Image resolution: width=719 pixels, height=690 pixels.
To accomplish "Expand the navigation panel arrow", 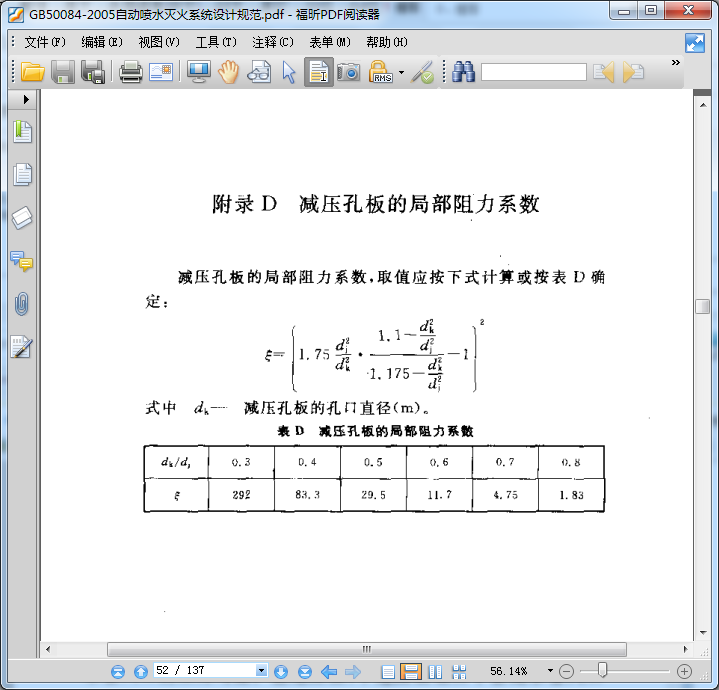I will [26, 99].
